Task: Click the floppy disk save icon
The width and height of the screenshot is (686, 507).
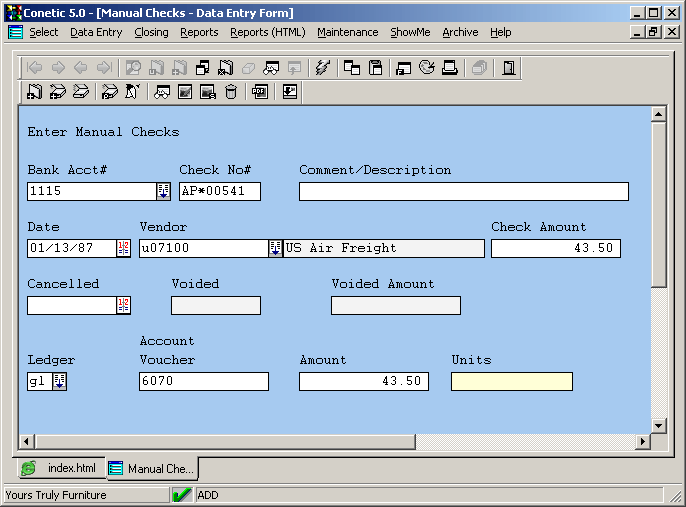Action: (376, 68)
